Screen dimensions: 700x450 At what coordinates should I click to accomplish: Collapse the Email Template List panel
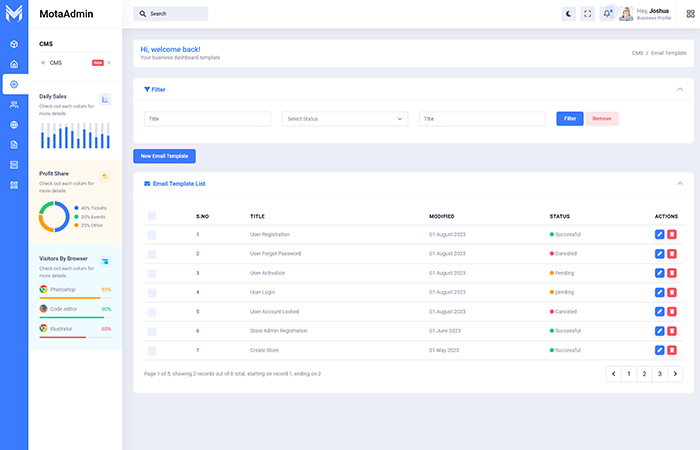tap(679, 184)
